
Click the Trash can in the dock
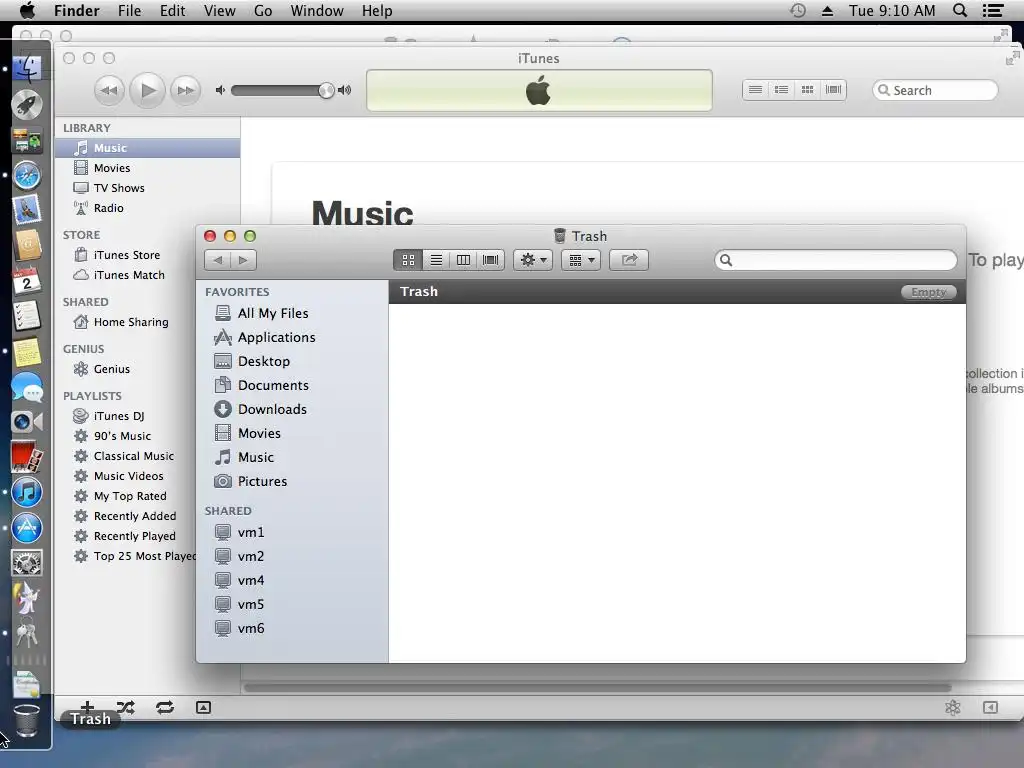click(27, 720)
